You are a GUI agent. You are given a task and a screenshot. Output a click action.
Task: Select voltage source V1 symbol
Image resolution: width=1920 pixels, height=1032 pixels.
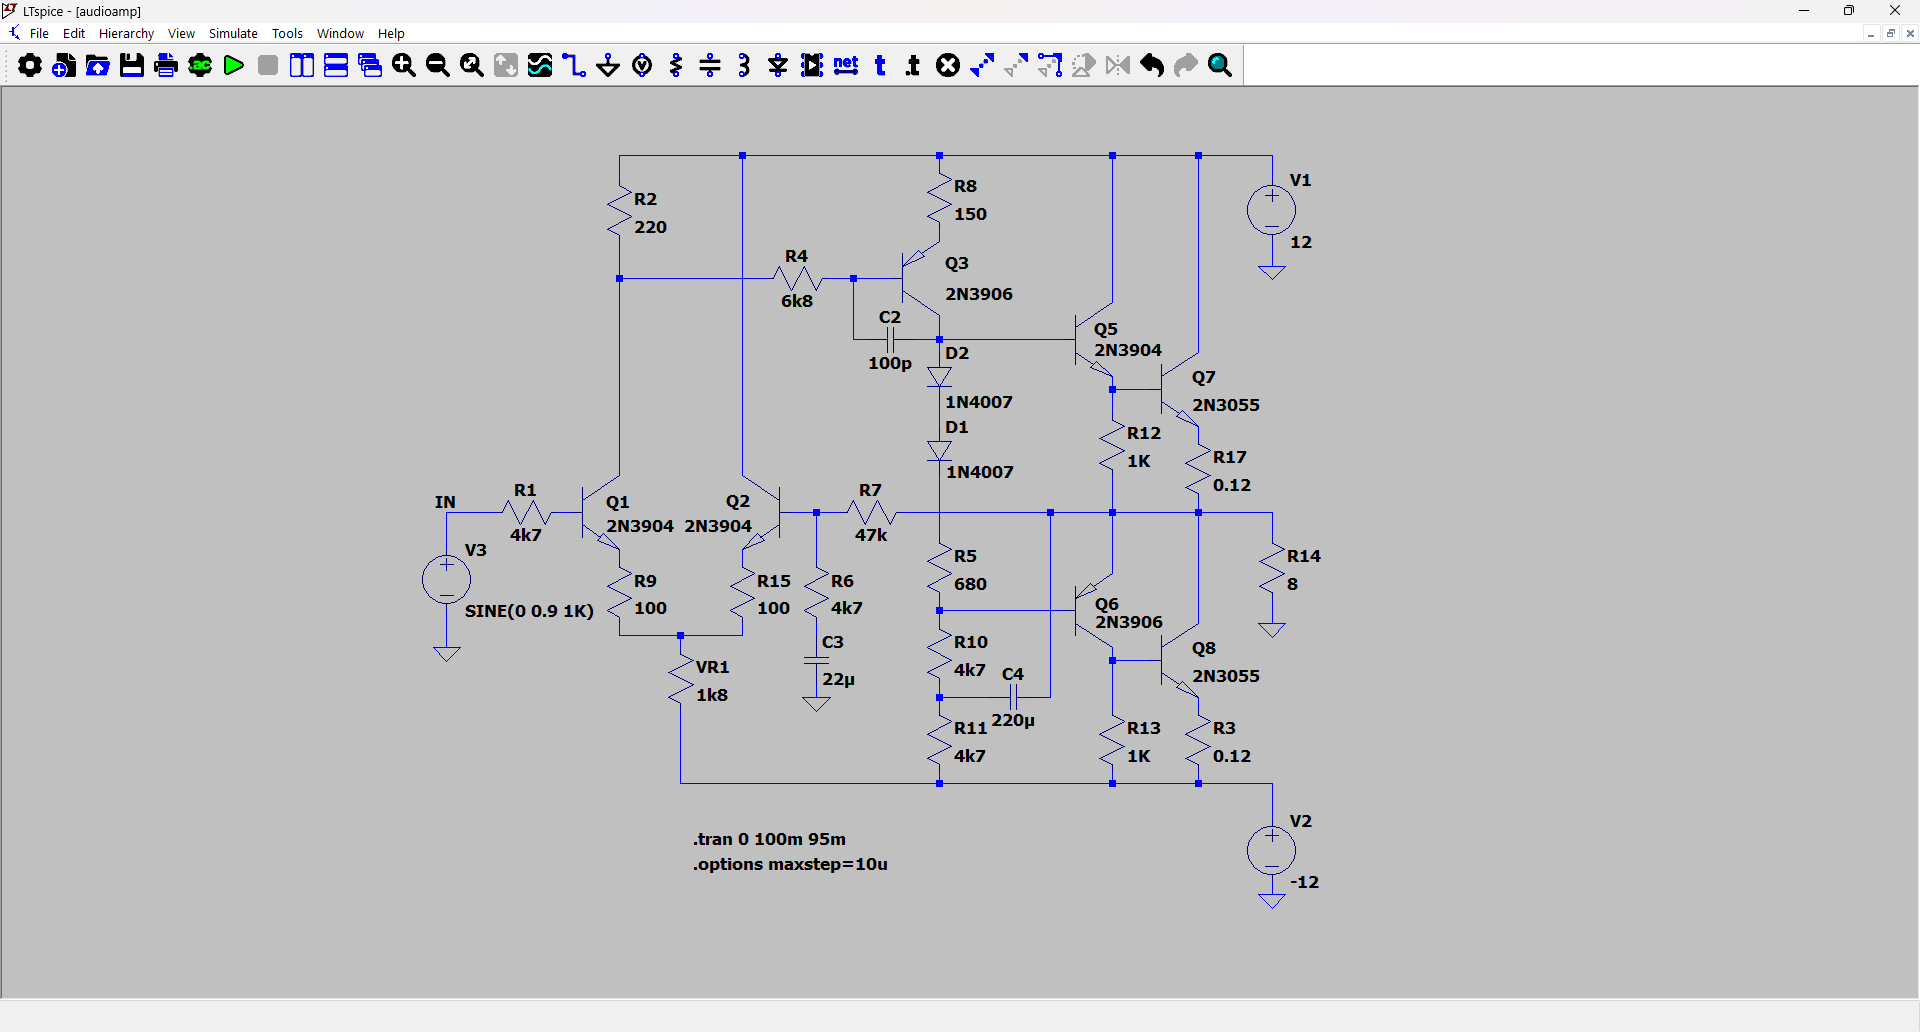(x=1272, y=211)
